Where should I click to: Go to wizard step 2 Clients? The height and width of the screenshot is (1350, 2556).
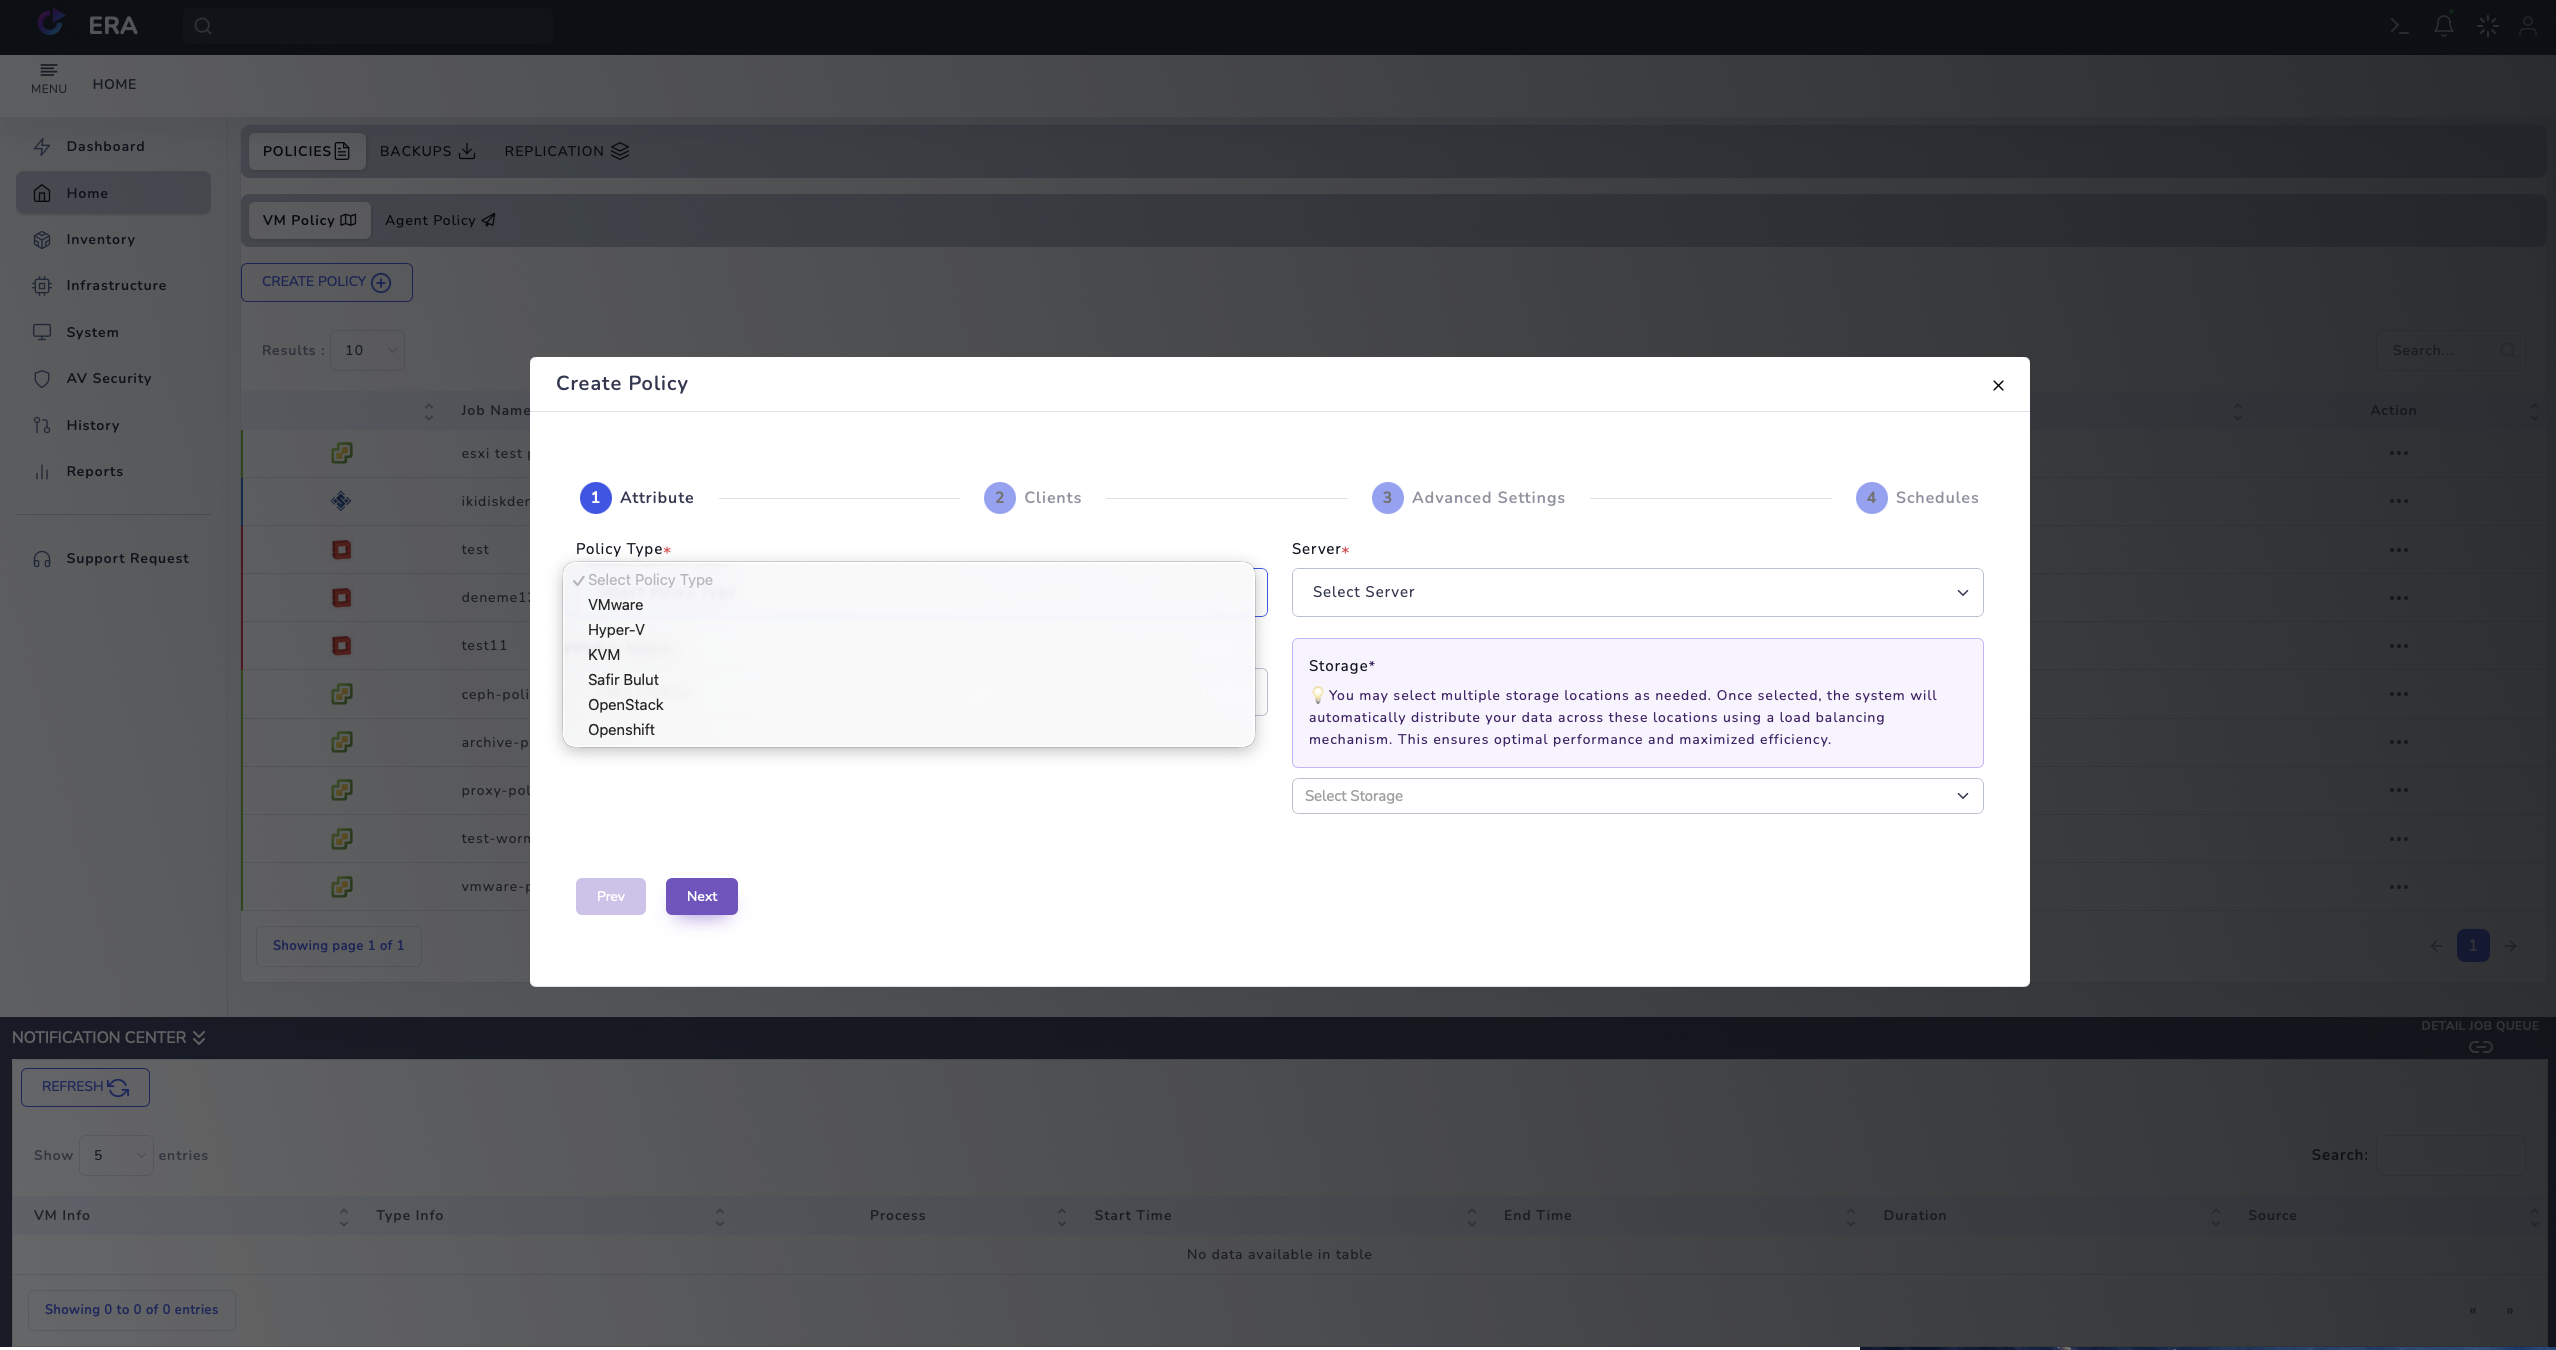coord(1032,498)
